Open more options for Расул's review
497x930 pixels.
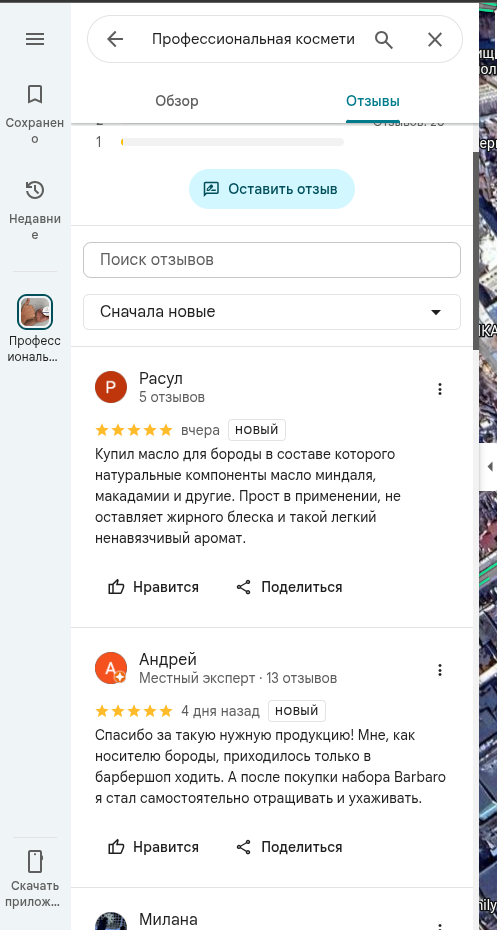coord(440,389)
